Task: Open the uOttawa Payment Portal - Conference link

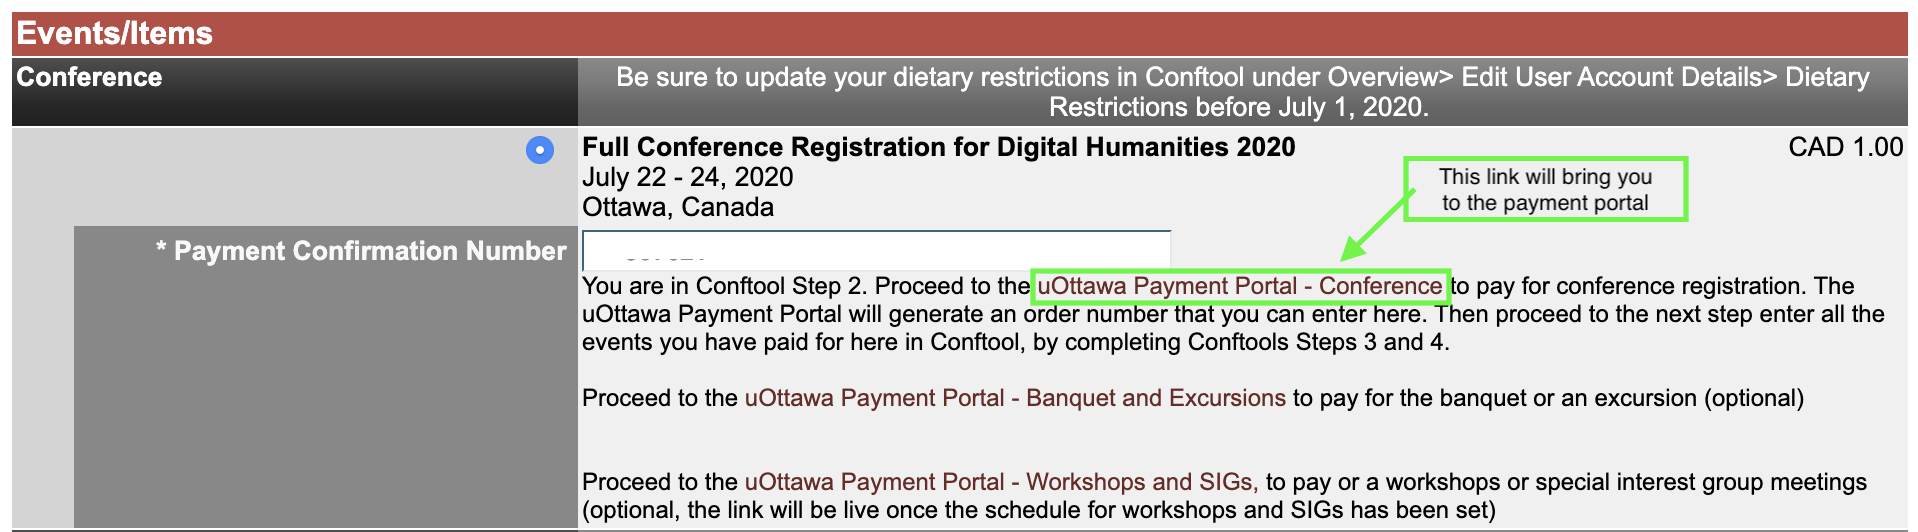Action: click(1240, 286)
